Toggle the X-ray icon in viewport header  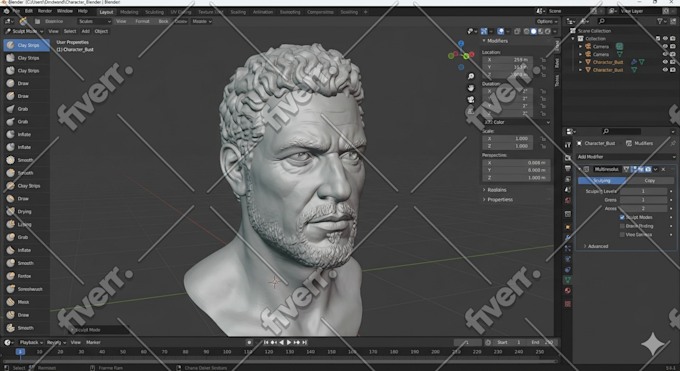pos(517,31)
